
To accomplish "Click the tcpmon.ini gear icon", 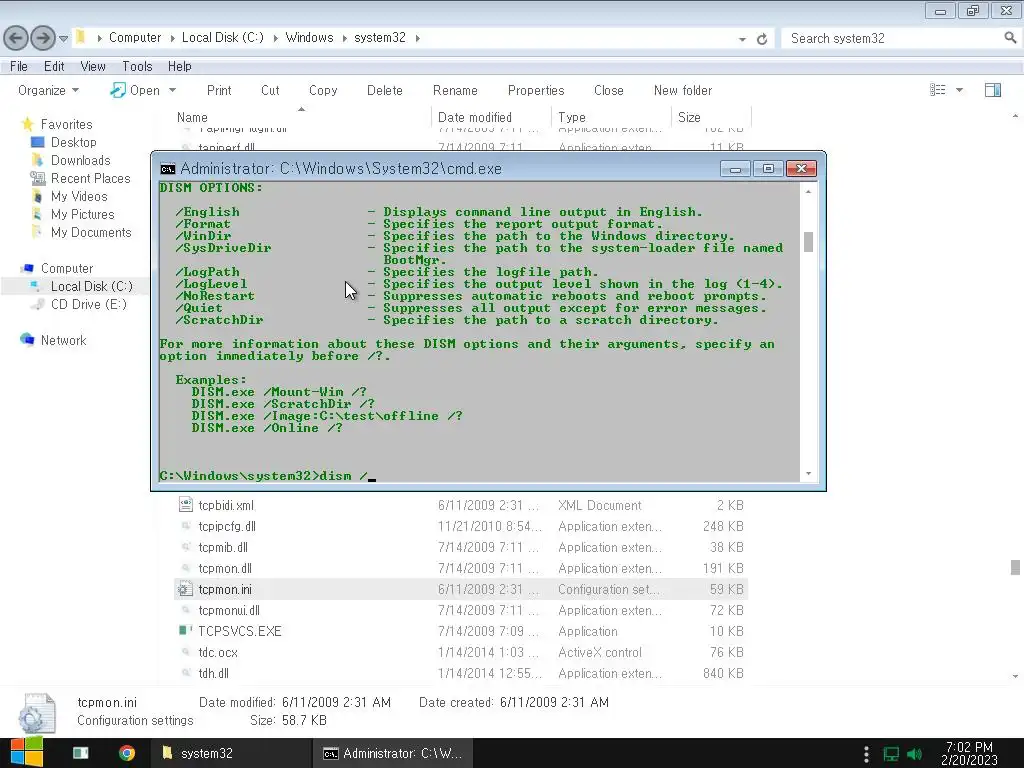I will (185, 589).
